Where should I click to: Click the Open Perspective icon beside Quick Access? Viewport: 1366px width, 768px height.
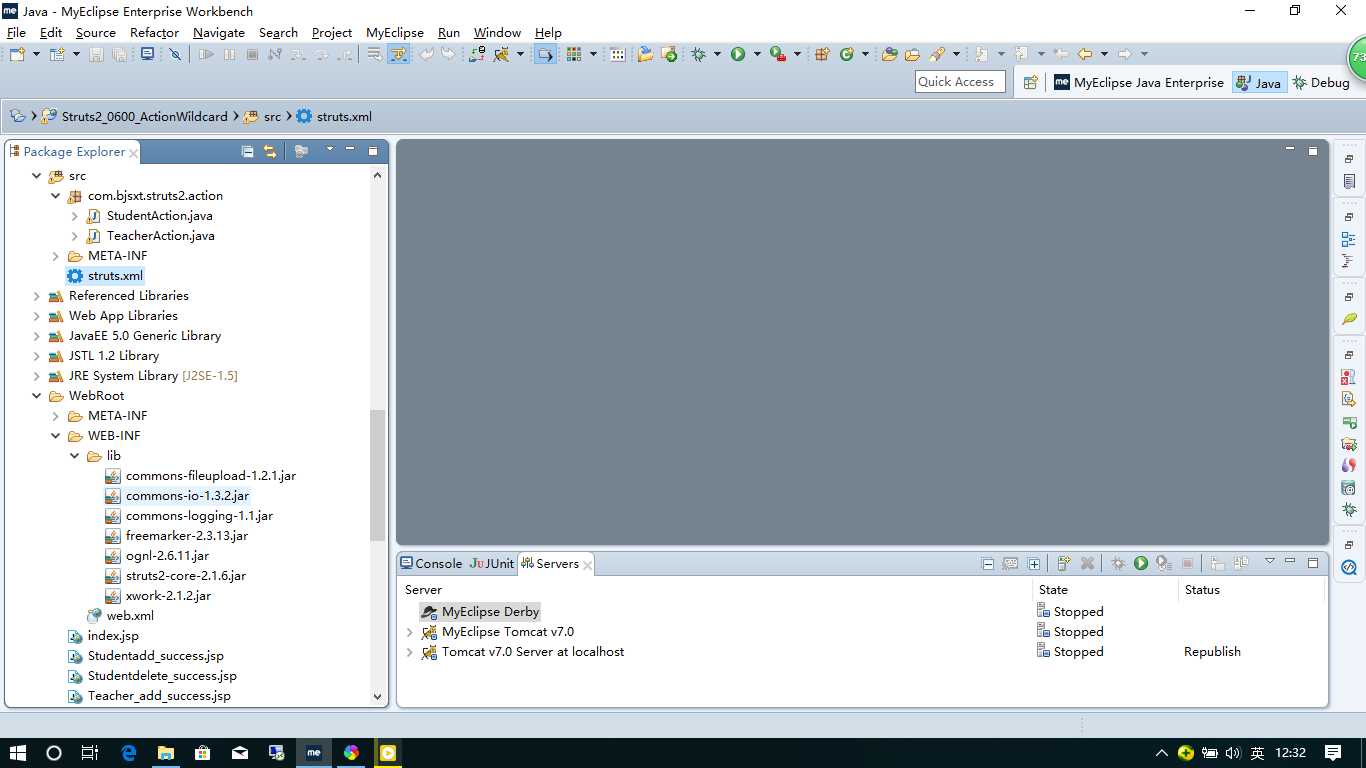(1031, 83)
